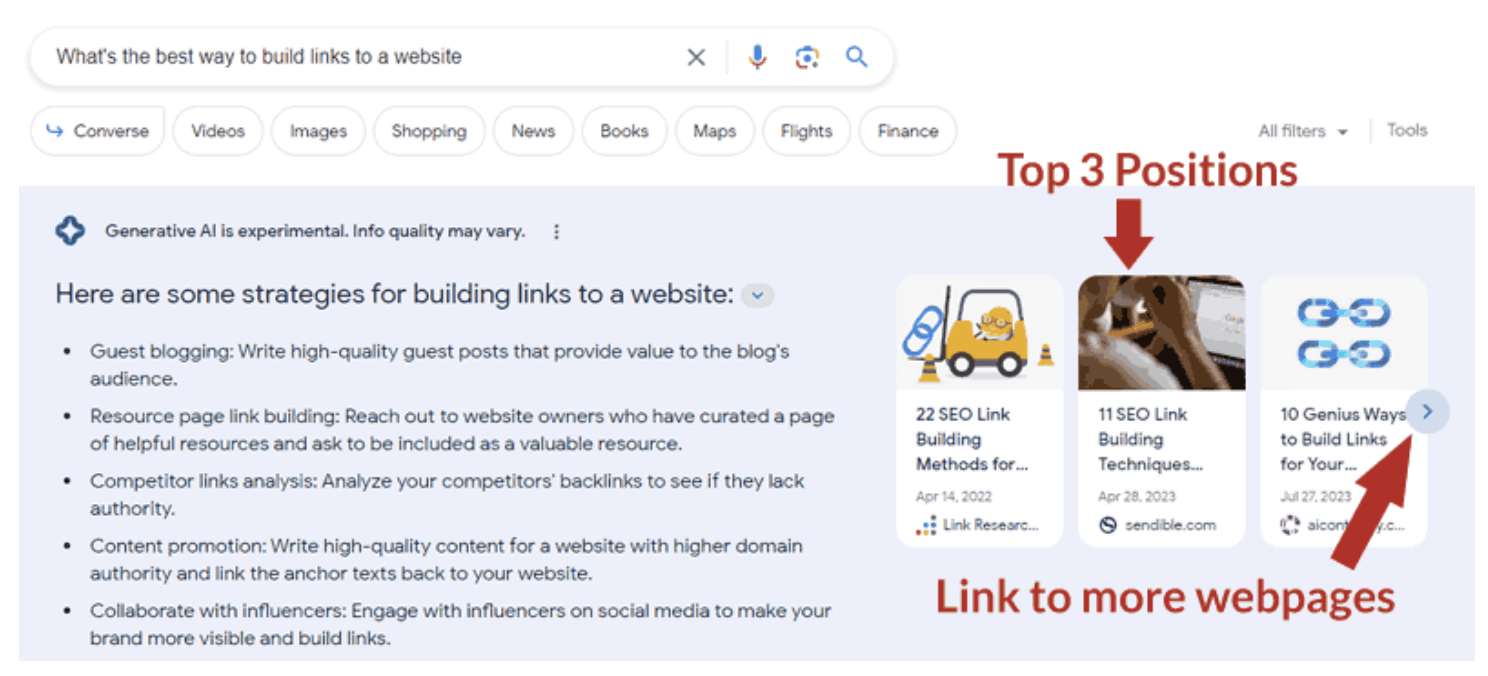1488x676 pixels.
Task: Open the three-dot menu beside AI notice
Action: pos(557,232)
